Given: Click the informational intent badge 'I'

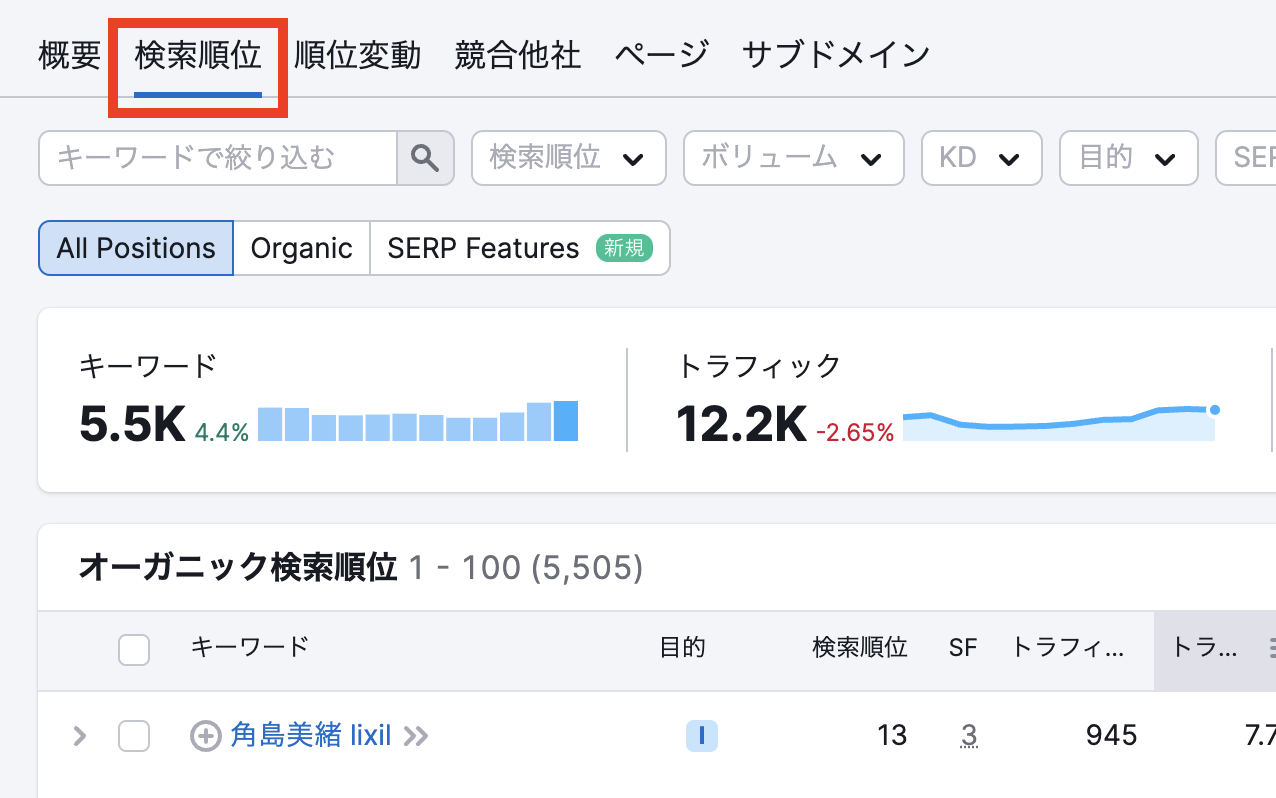Looking at the screenshot, I should [x=701, y=736].
